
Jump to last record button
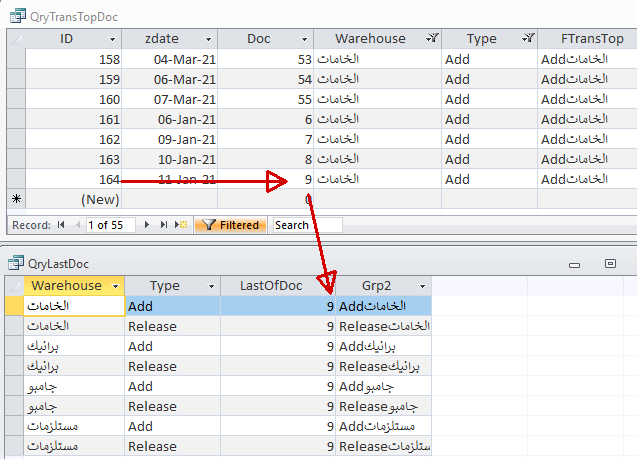tap(164, 225)
